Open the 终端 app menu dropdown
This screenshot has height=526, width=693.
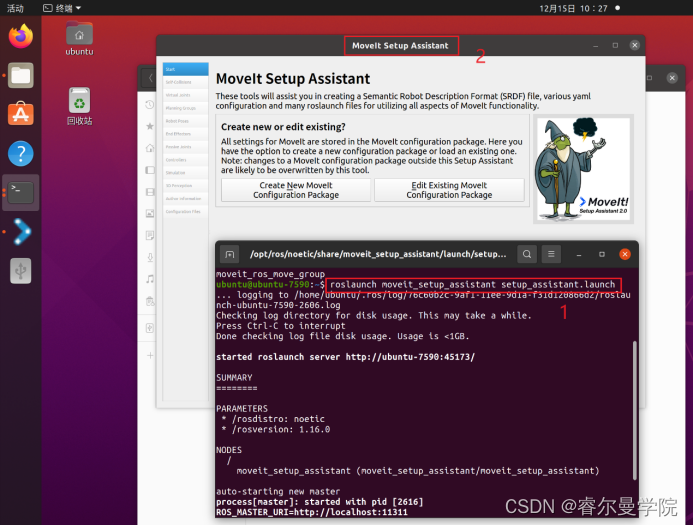(62, 8)
